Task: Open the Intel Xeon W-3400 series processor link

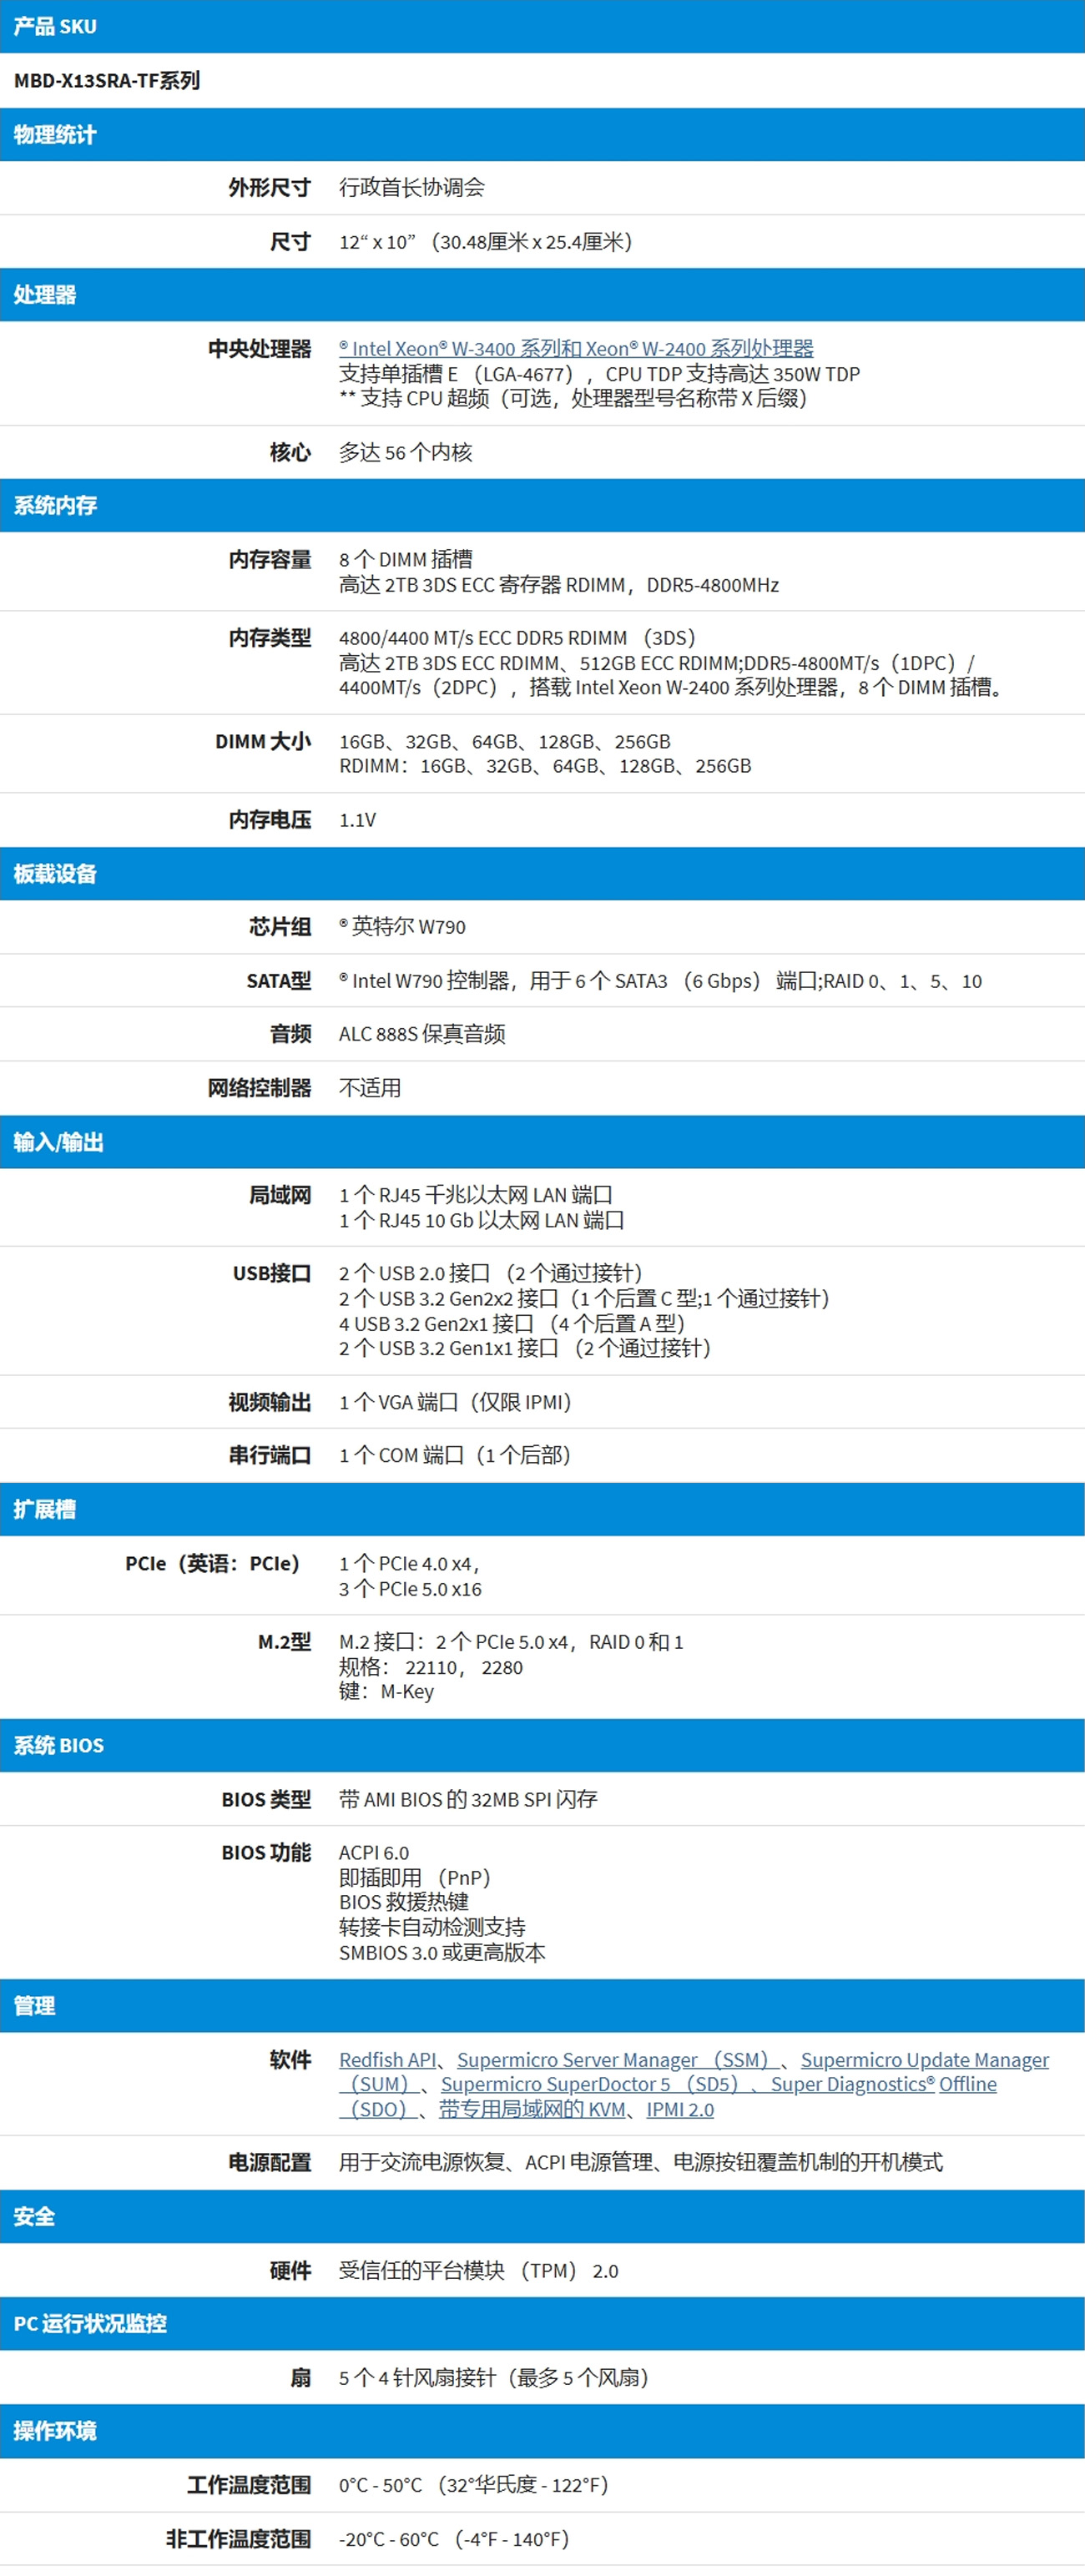Action: click(x=575, y=348)
